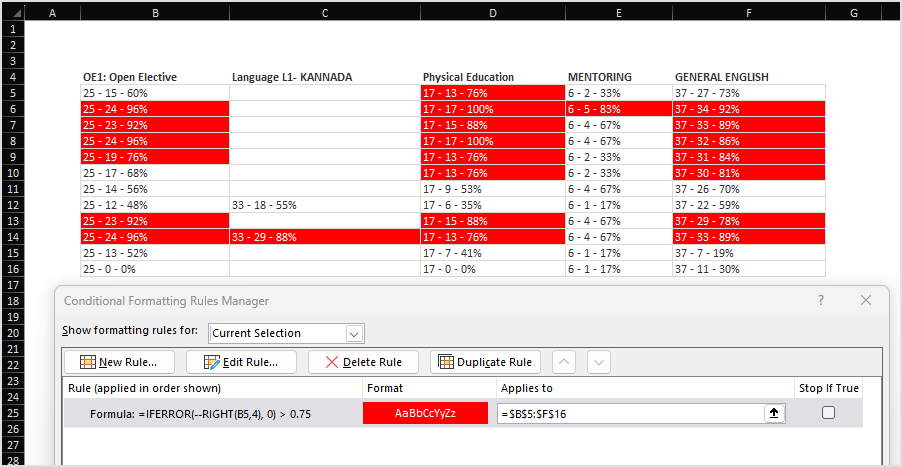This screenshot has width=902, height=467.
Task: Select column C header
Action: (x=325, y=13)
